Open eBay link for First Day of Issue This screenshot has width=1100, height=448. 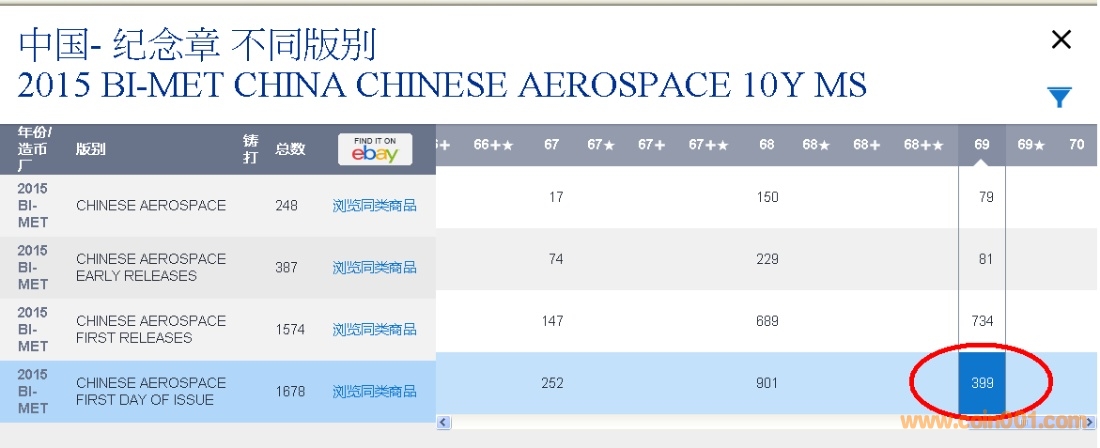pos(374,391)
